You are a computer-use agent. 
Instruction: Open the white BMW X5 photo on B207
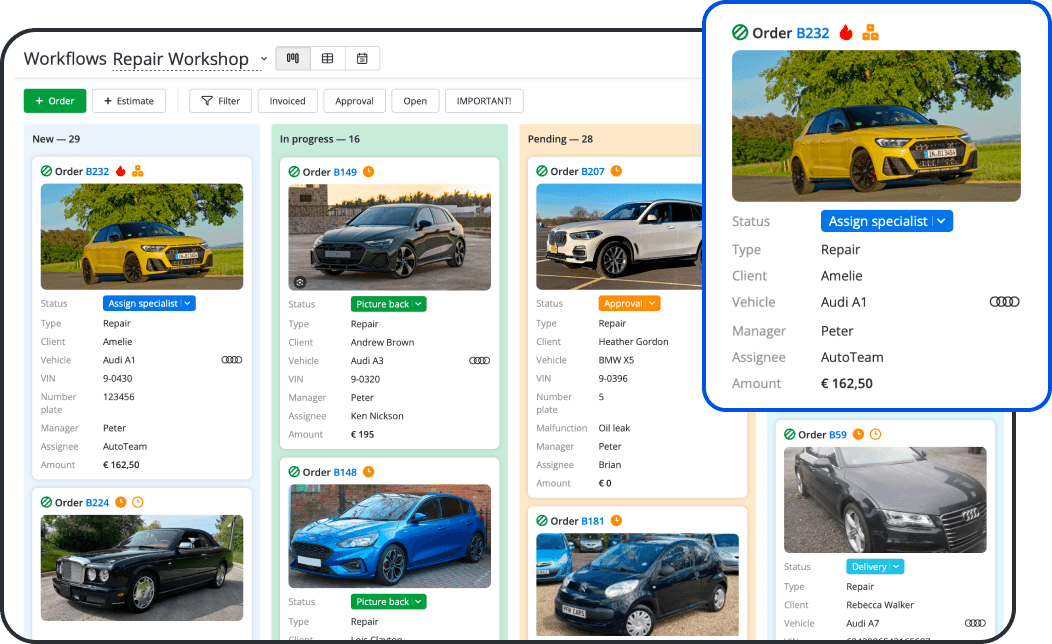click(x=619, y=237)
